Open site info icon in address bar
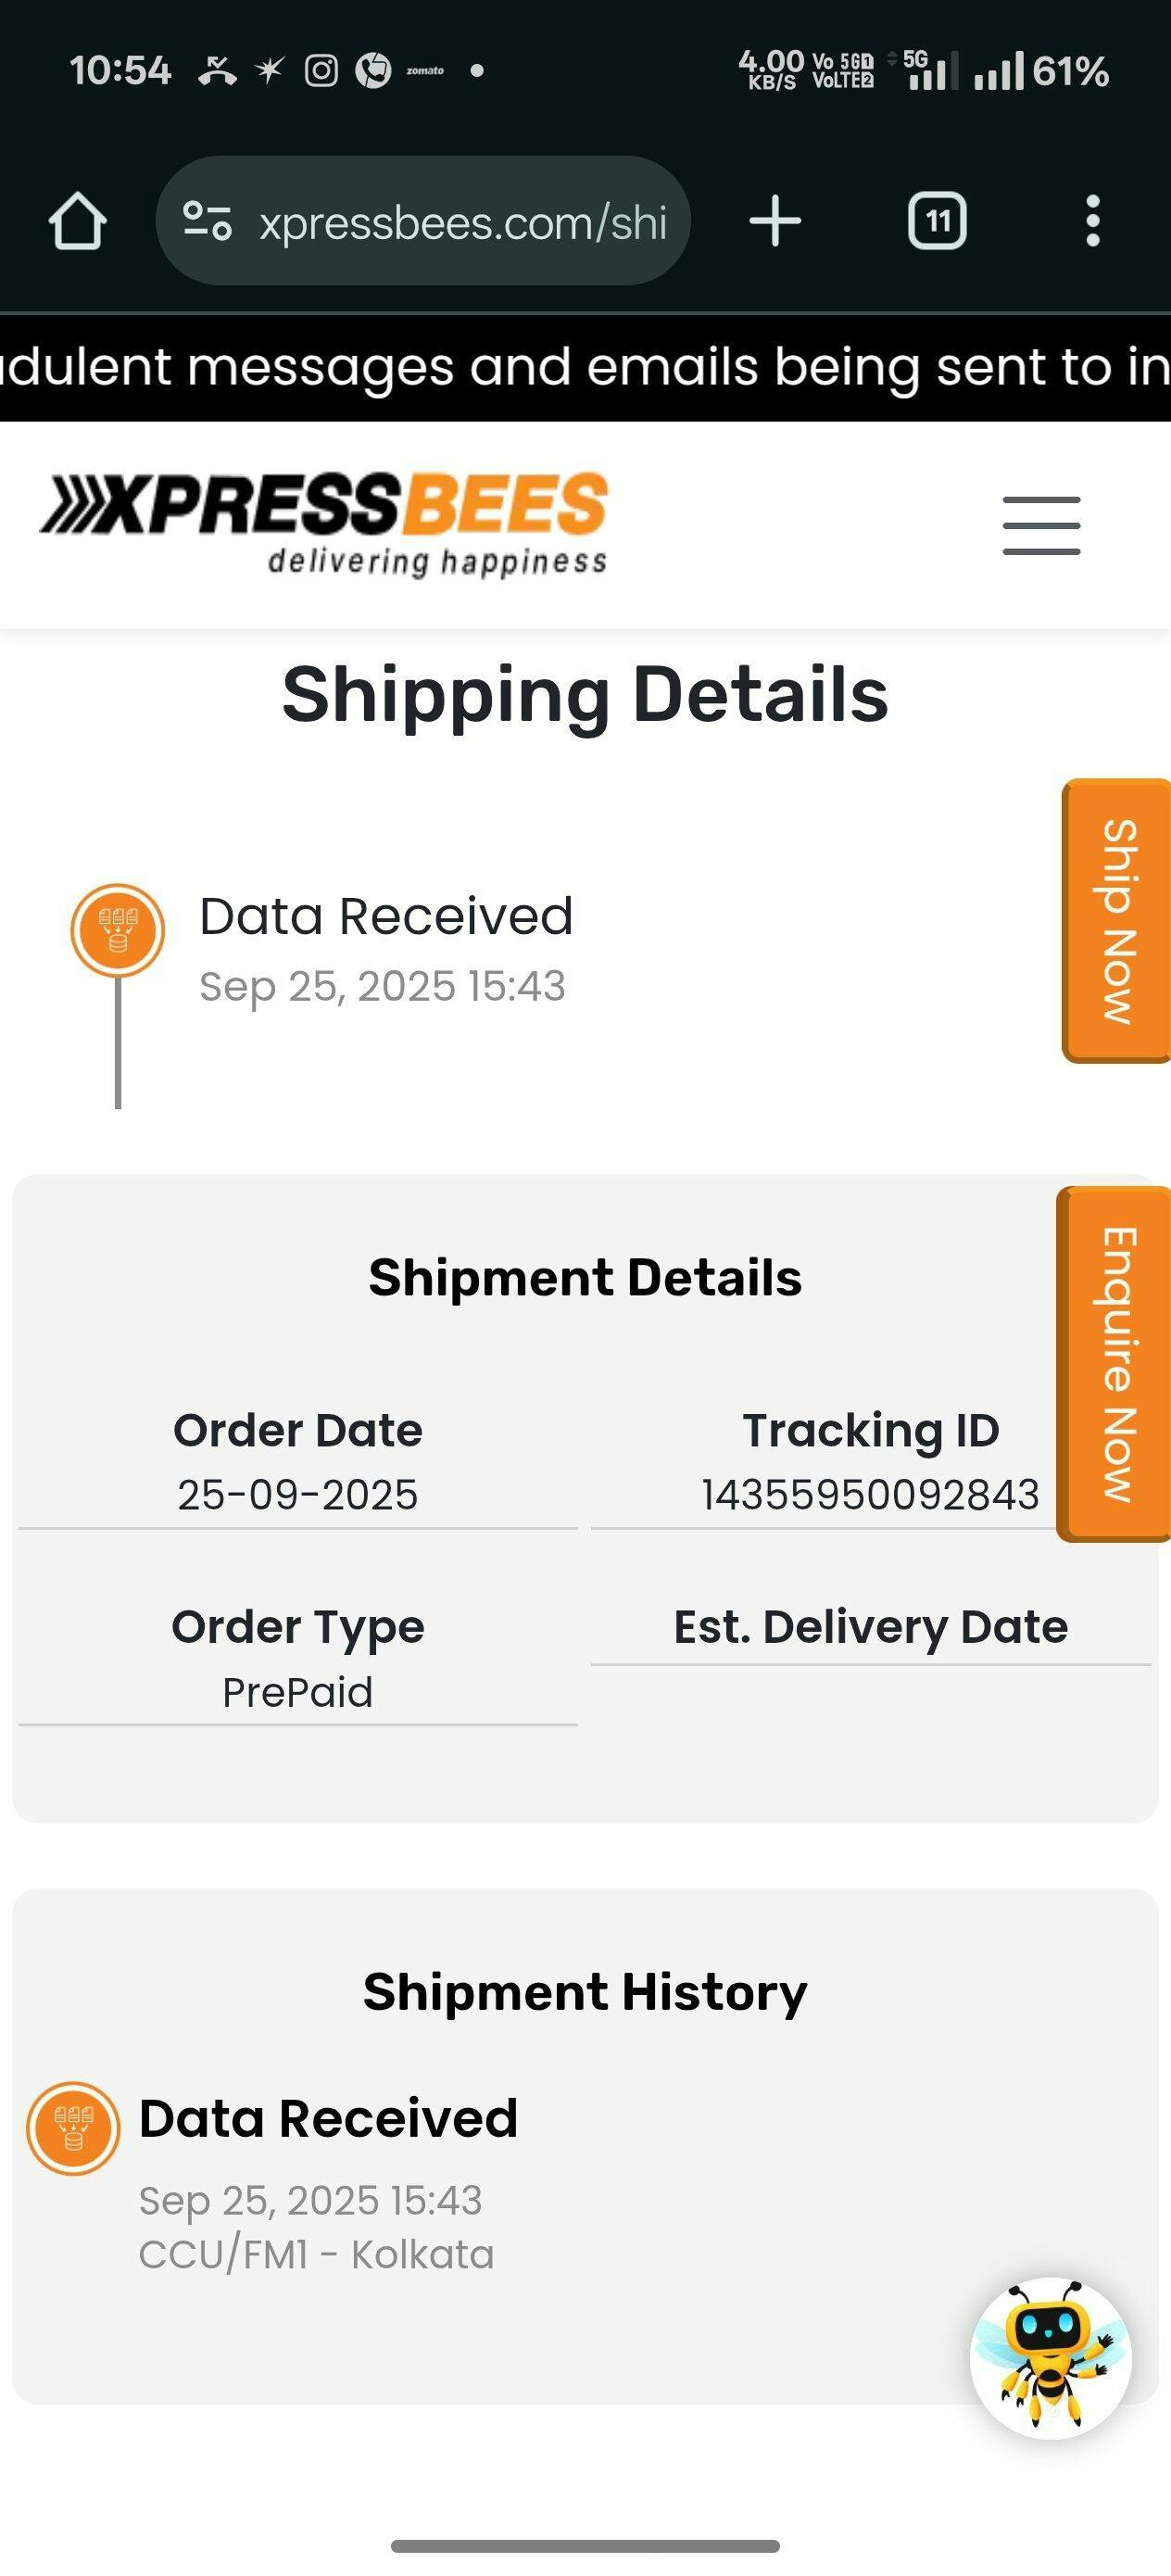Viewport: 1171px width, 2576px height. click(207, 221)
